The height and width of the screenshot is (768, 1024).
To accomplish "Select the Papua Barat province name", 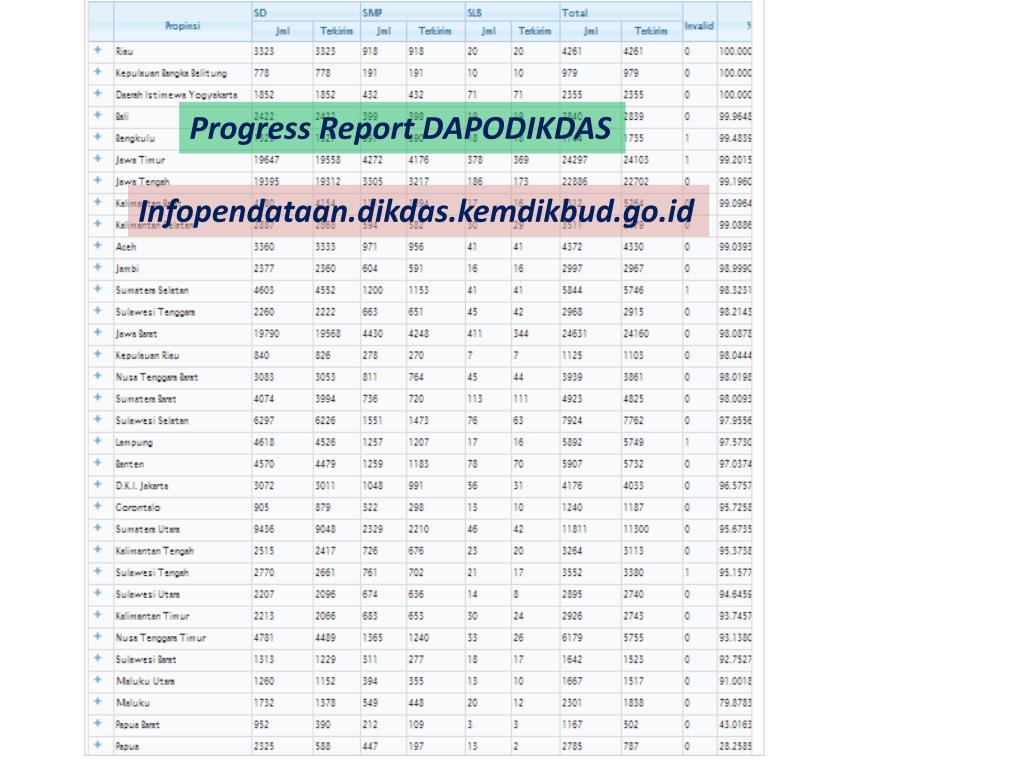I will coord(137,724).
